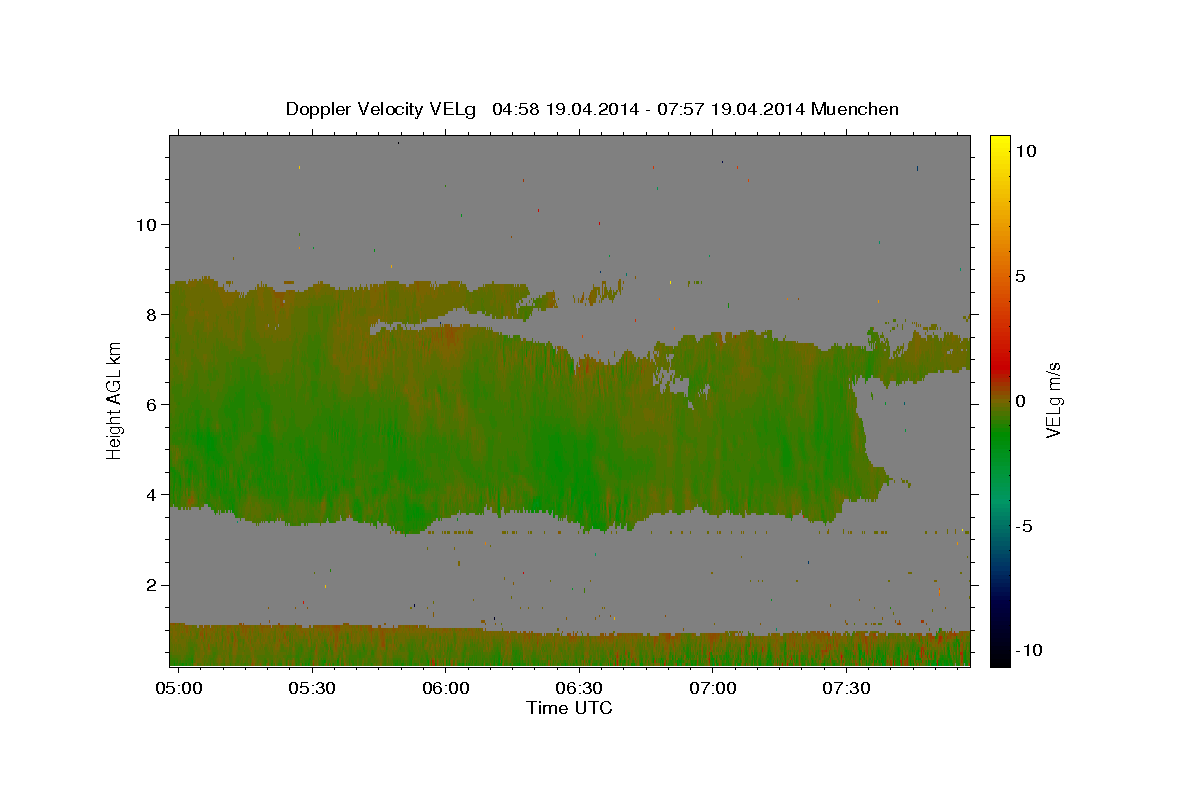Click the 05:00 time tick label
This screenshot has width=1200, height=800.
[180, 689]
